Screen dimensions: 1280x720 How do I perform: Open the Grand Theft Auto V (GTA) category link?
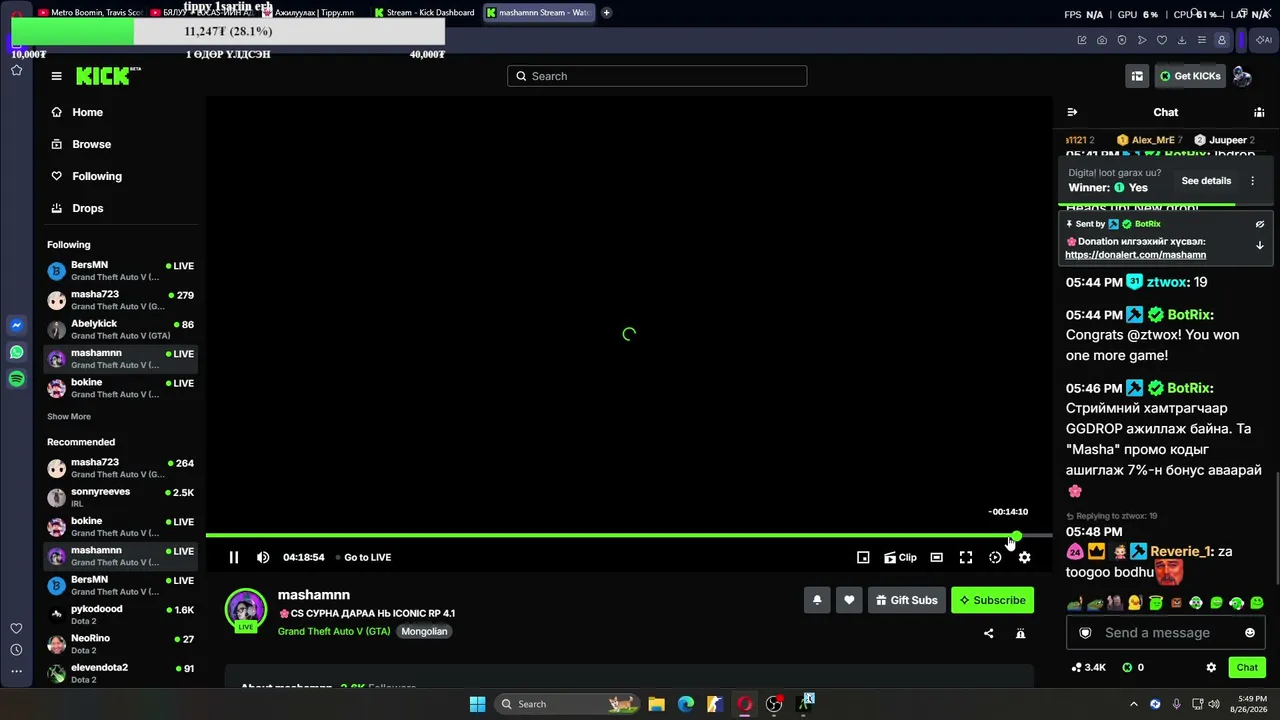(334, 631)
